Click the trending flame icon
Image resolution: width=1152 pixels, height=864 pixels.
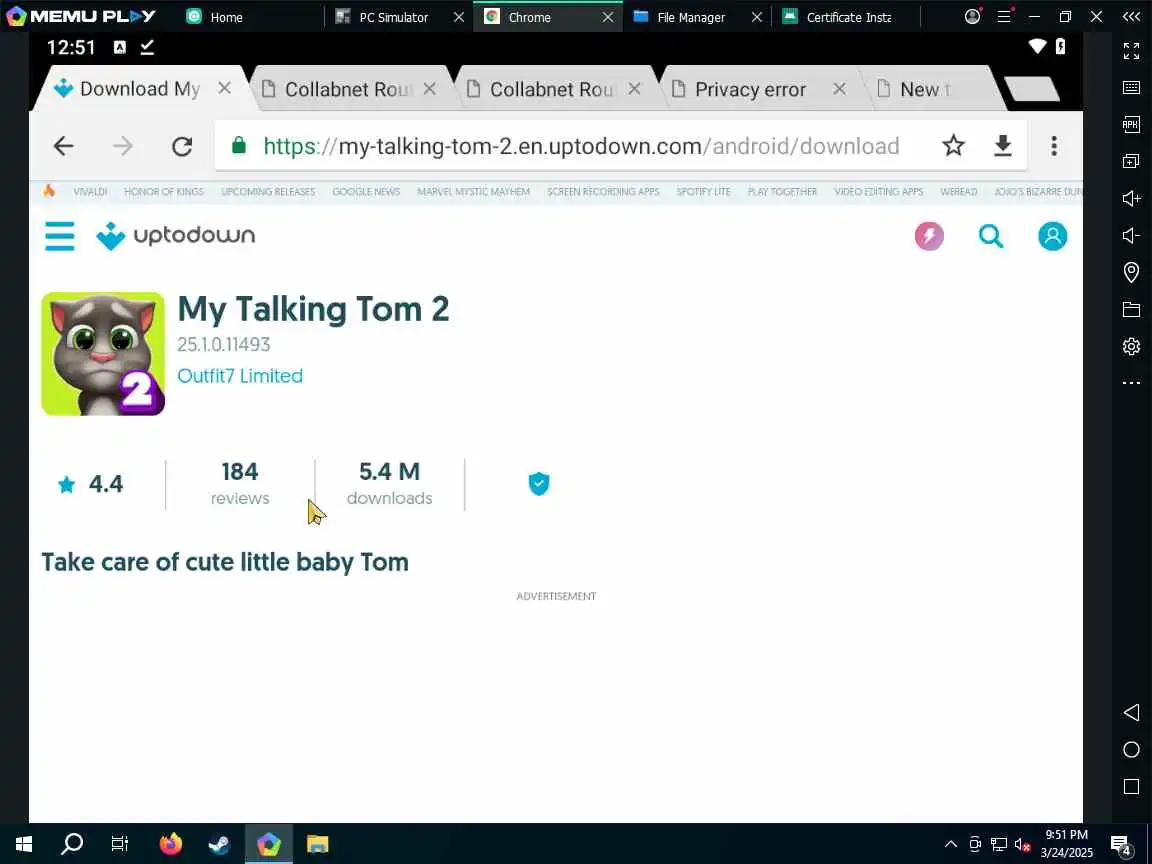coord(48,191)
